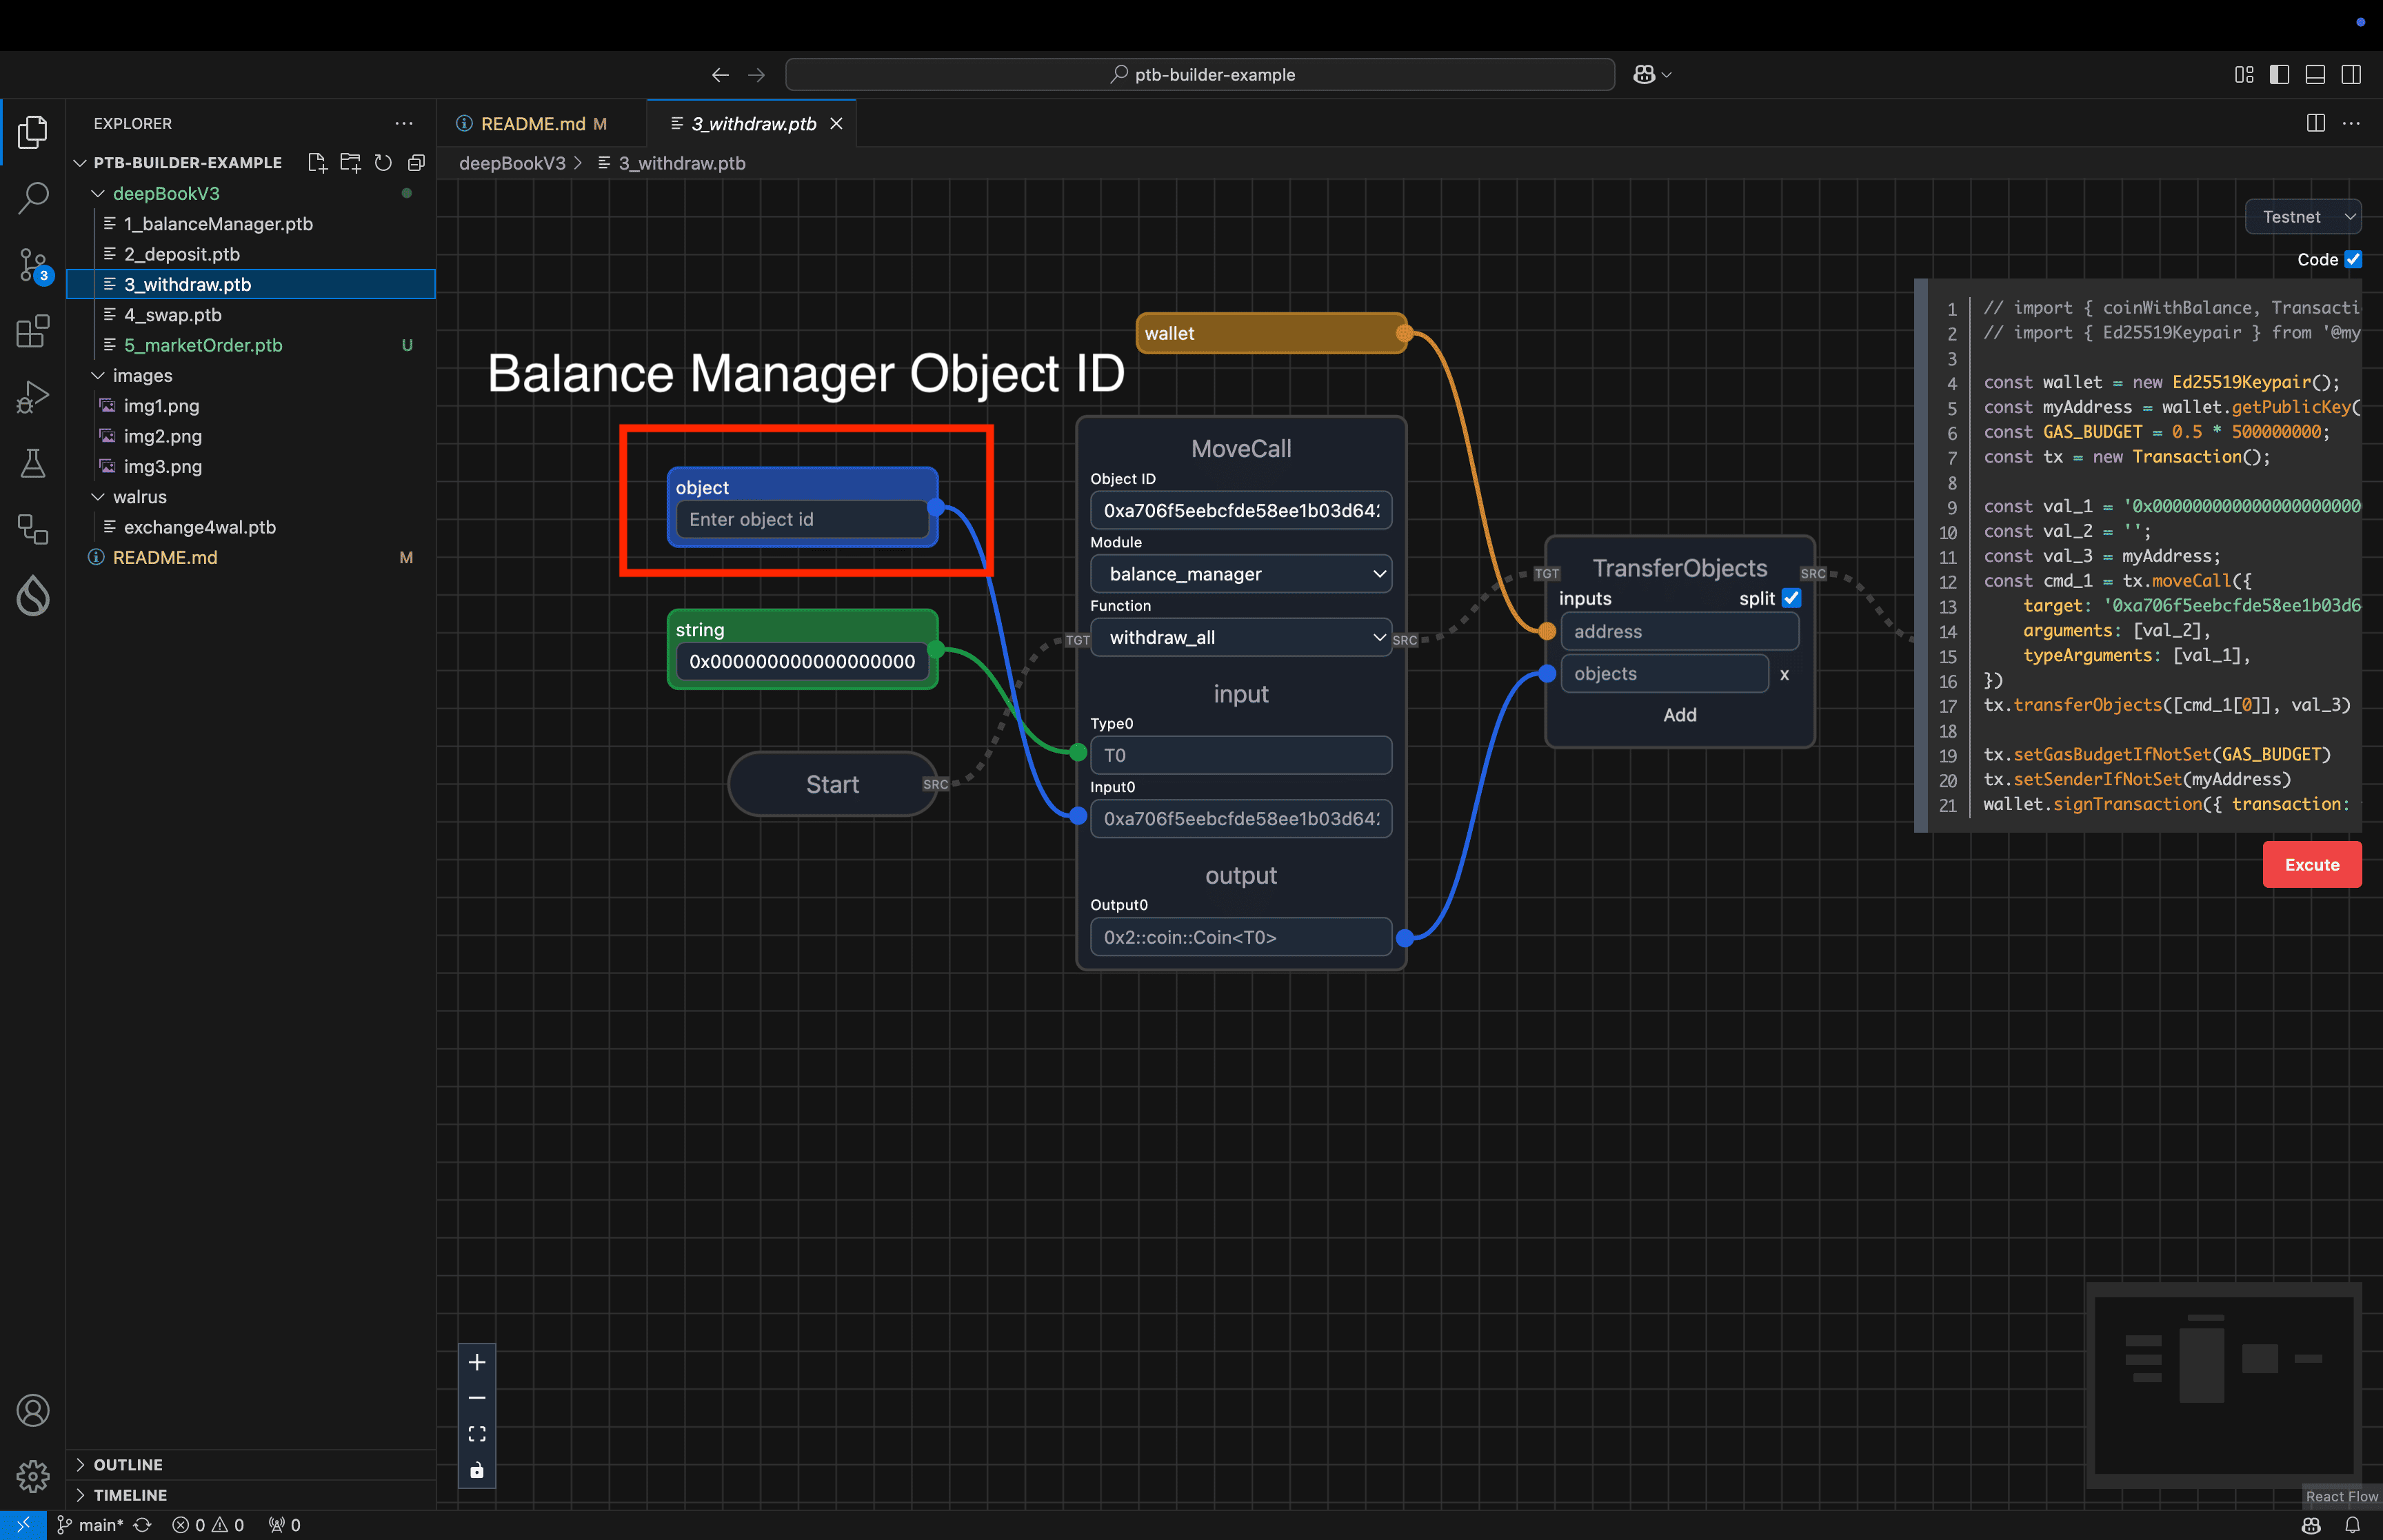Open remote window indicator in status bar
This screenshot has width=2383, height=1540.
tap(23, 1525)
